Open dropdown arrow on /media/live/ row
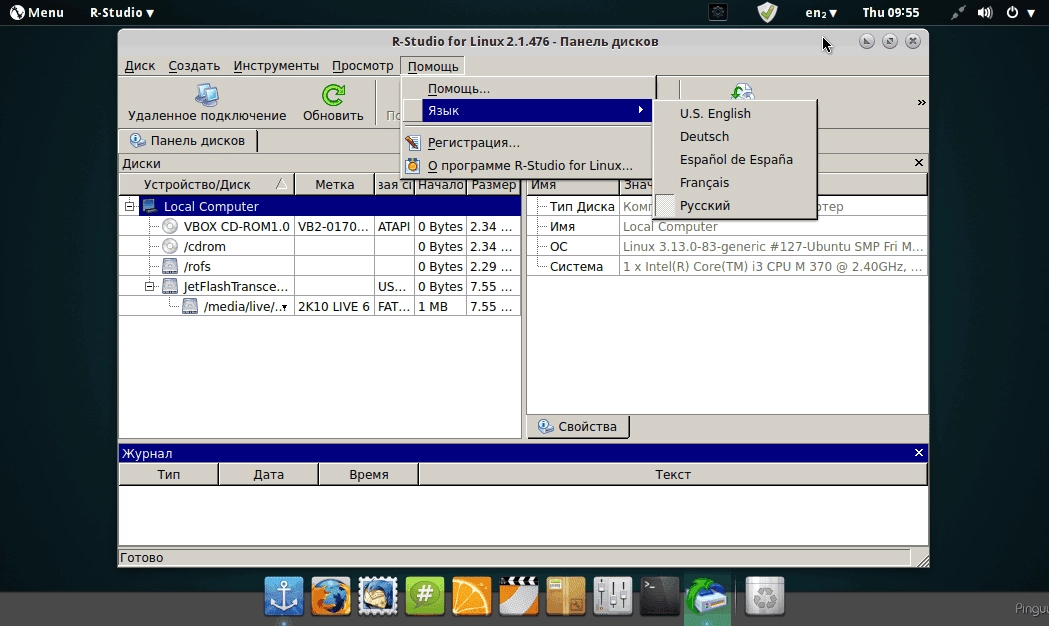The width and height of the screenshot is (1049, 626). [284, 308]
